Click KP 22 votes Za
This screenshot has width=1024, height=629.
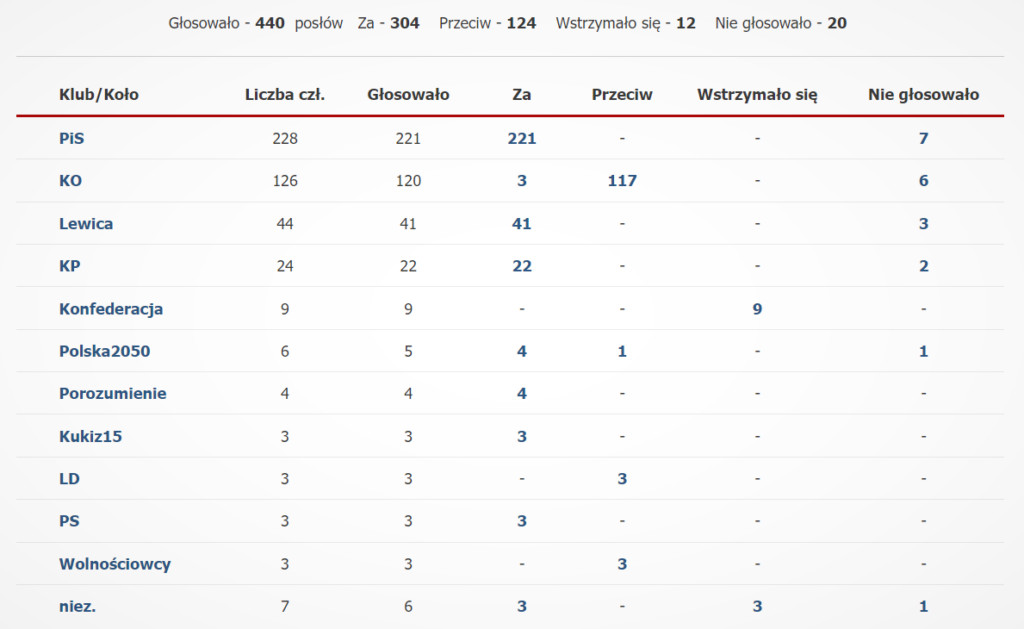[522, 266]
